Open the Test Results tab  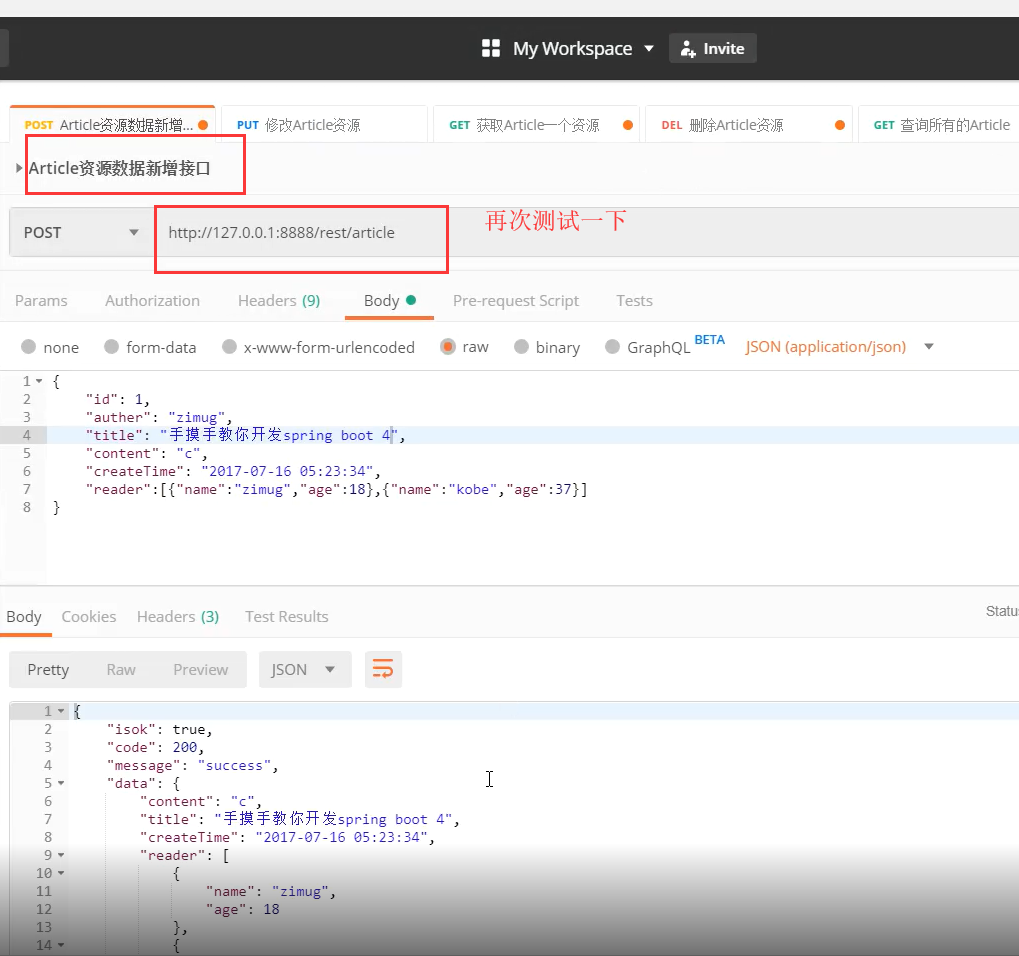pyautogui.click(x=287, y=617)
